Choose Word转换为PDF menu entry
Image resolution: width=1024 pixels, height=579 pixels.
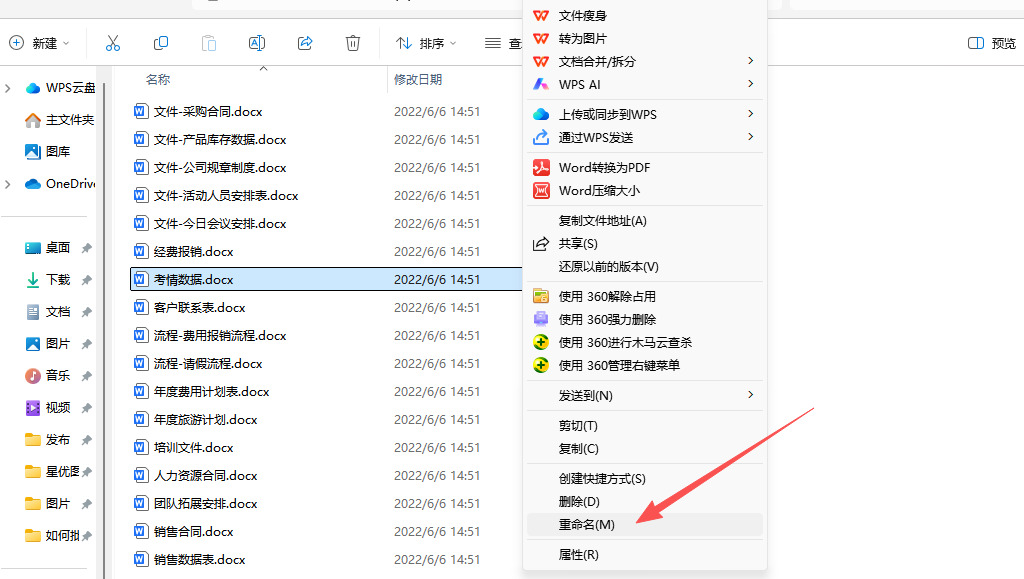(645, 168)
